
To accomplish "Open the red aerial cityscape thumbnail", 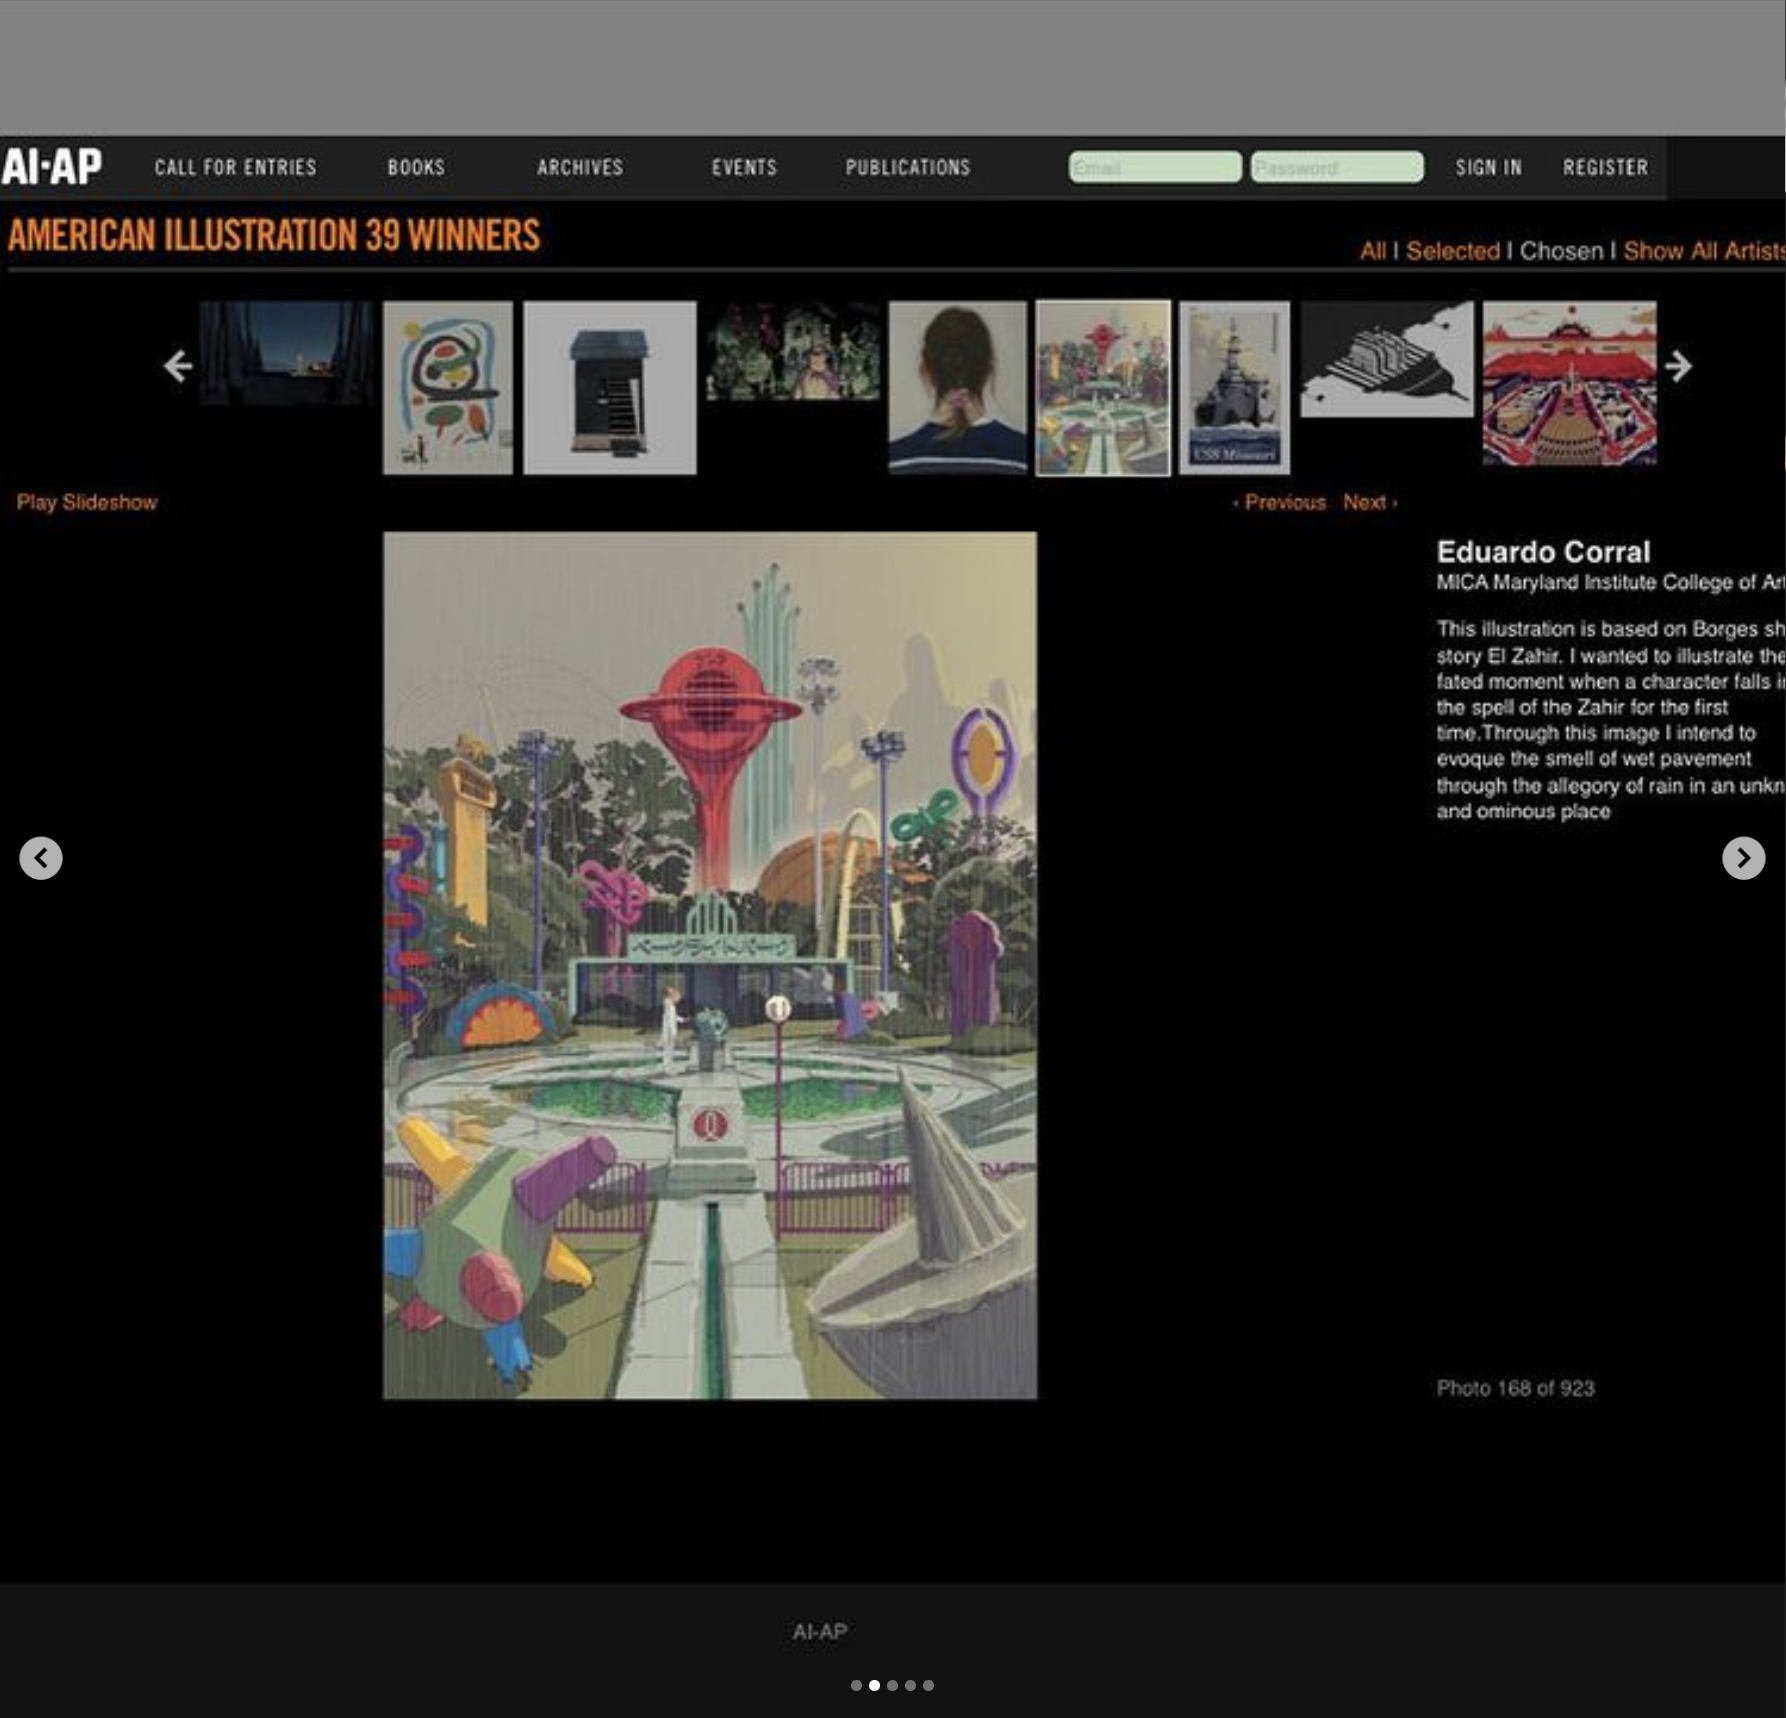I will pos(1569,384).
